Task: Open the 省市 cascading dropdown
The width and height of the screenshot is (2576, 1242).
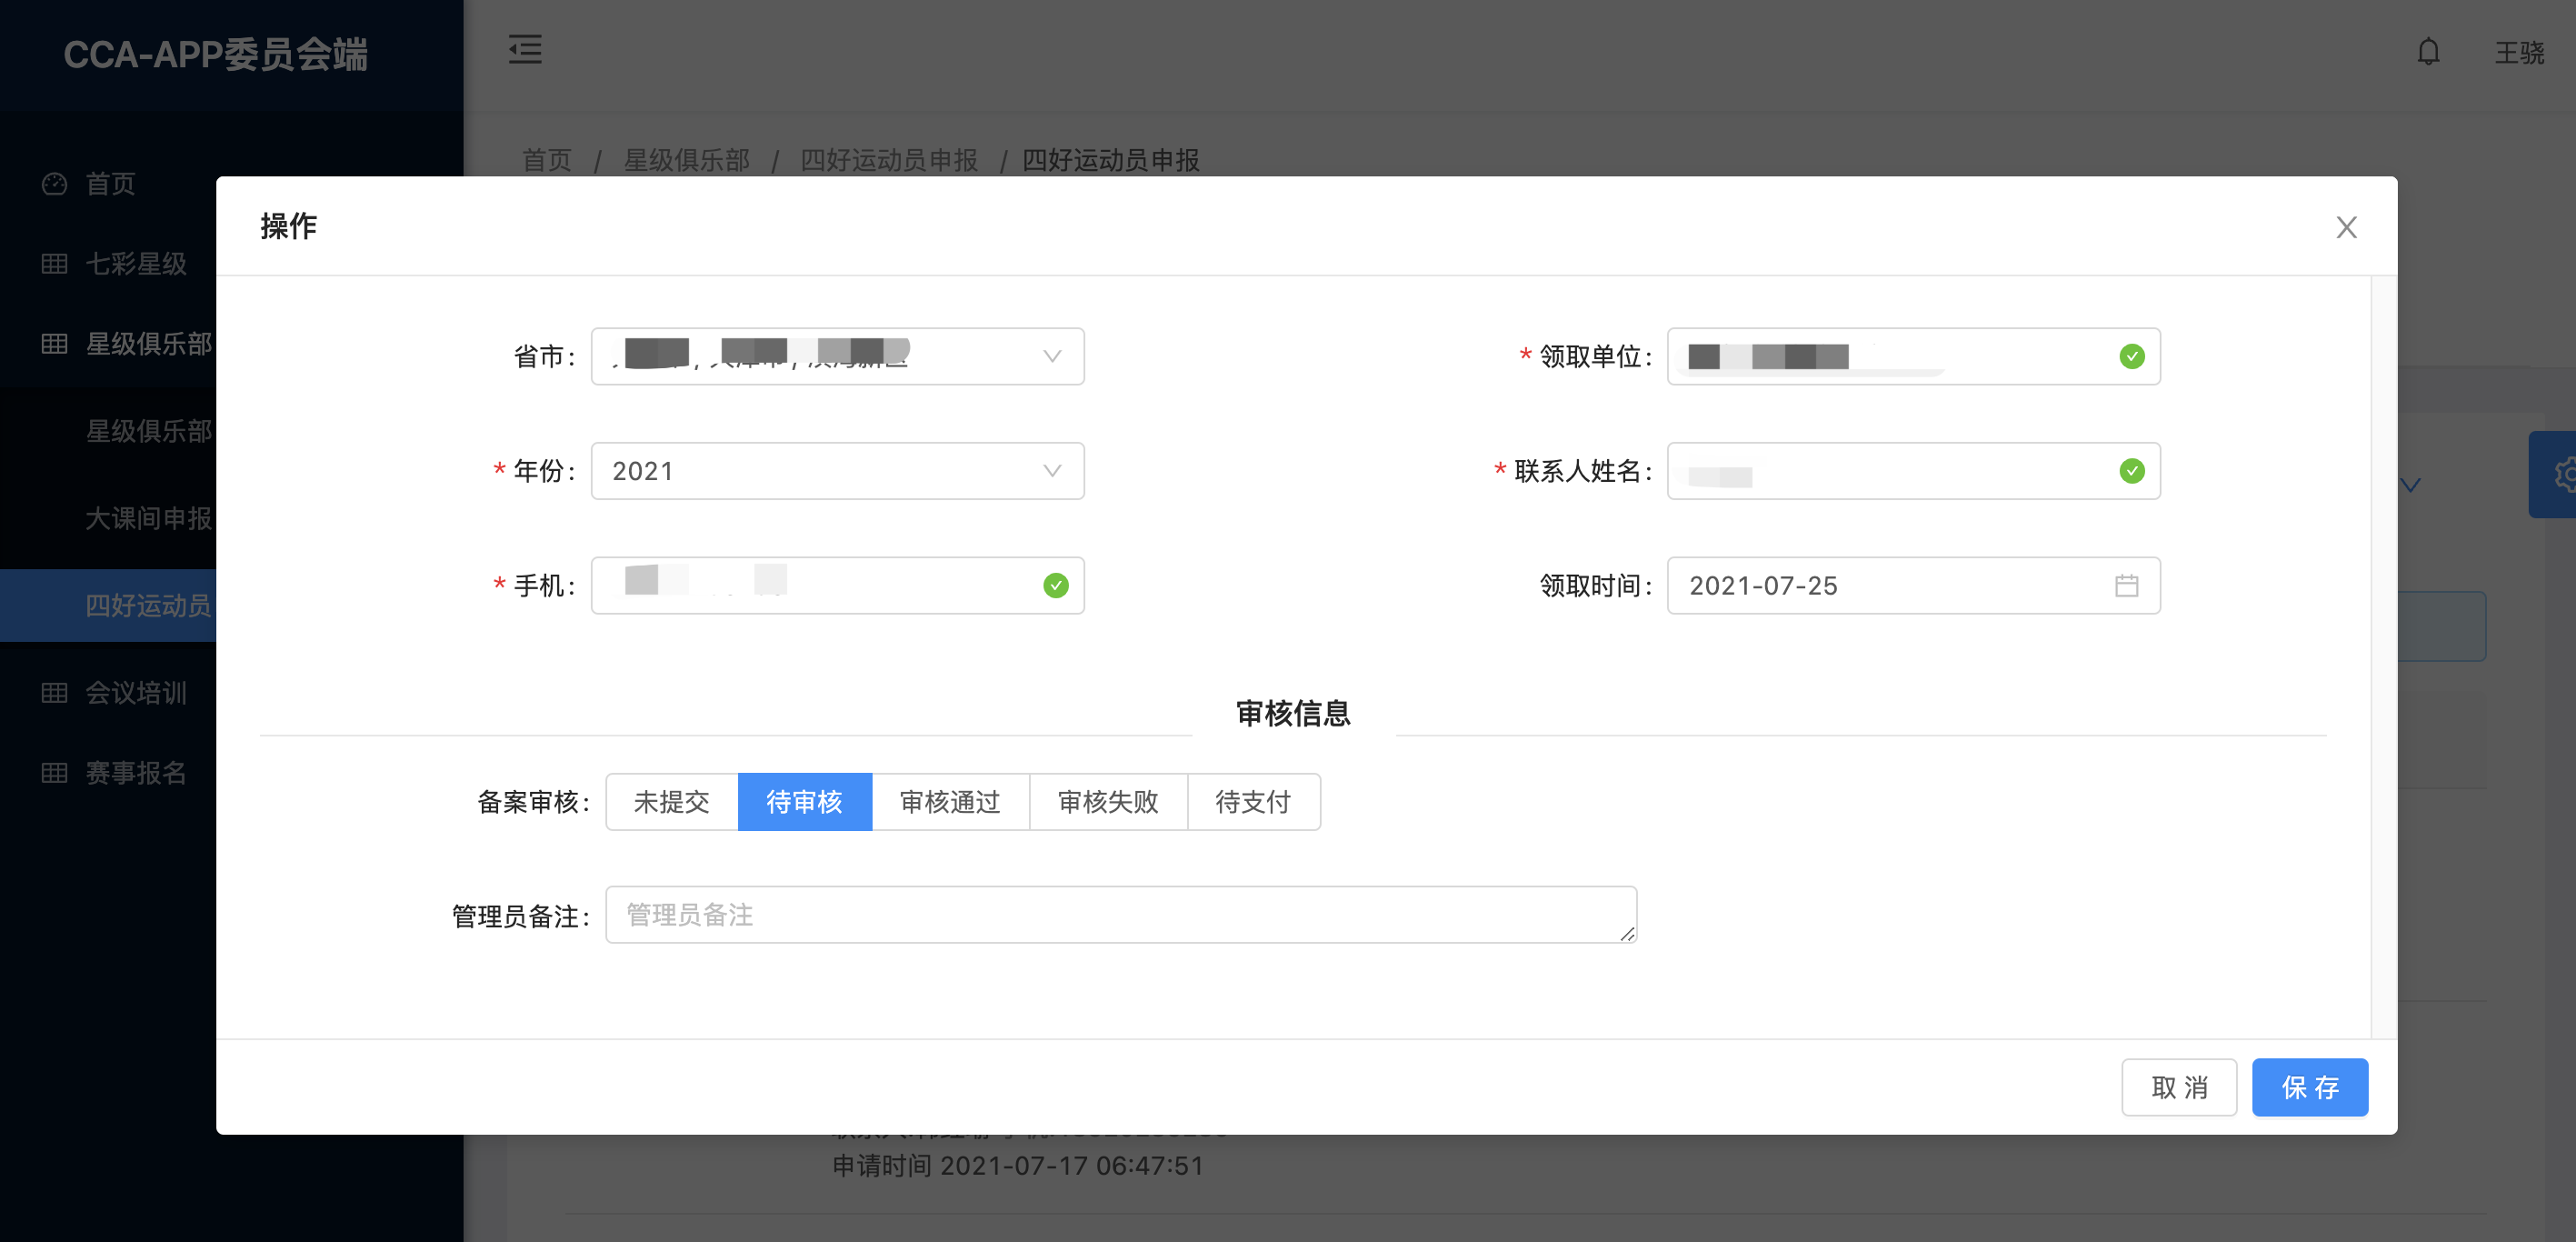Action: [x=838, y=357]
